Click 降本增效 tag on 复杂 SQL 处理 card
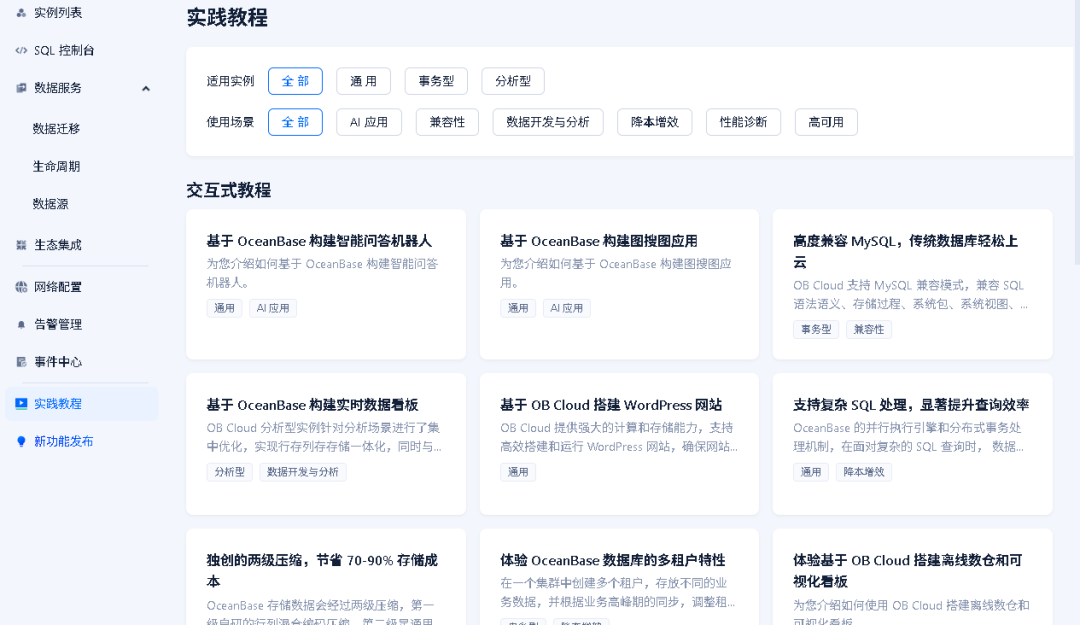Screen dimensions: 1080x625 pyautogui.click(x=864, y=472)
